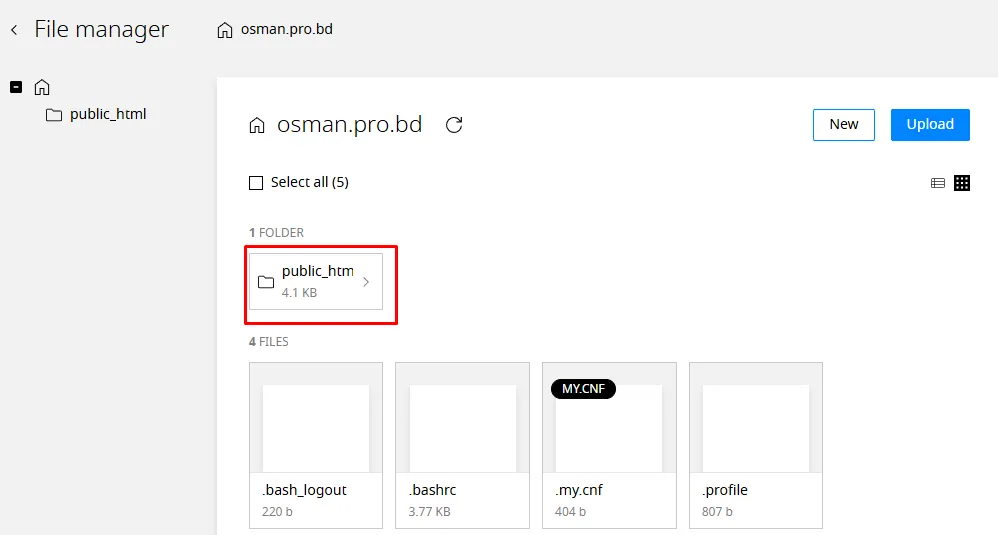The height and width of the screenshot is (535, 998).
Task: Click the osman.pro.bd heading title
Action: [349, 125]
